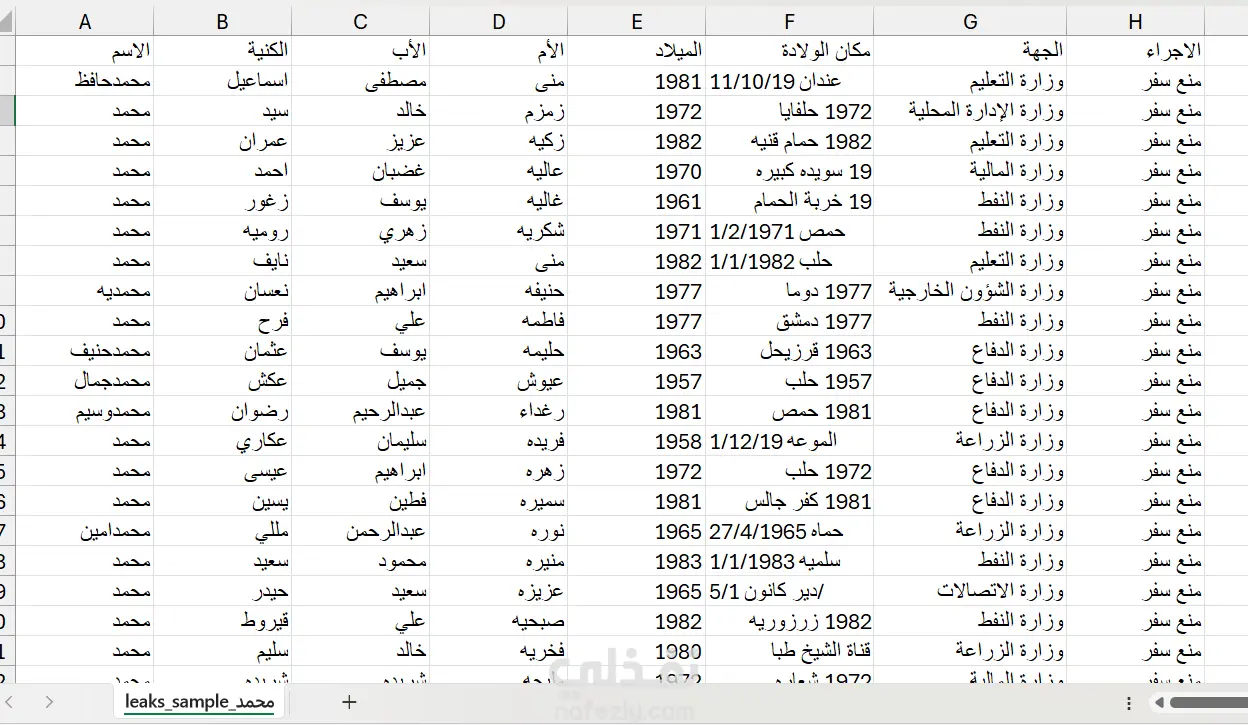The image size is (1248, 725).
Task: Select the cell عيوش
Action: point(499,381)
